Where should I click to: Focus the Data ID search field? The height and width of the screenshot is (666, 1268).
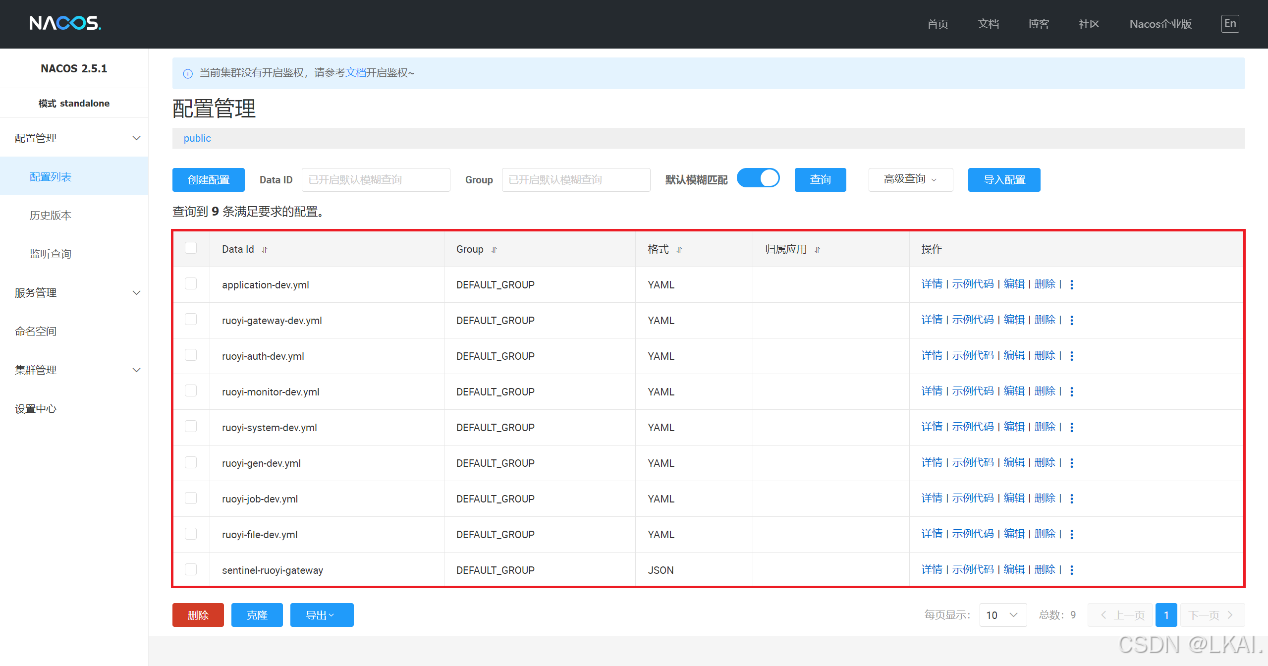tap(376, 180)
